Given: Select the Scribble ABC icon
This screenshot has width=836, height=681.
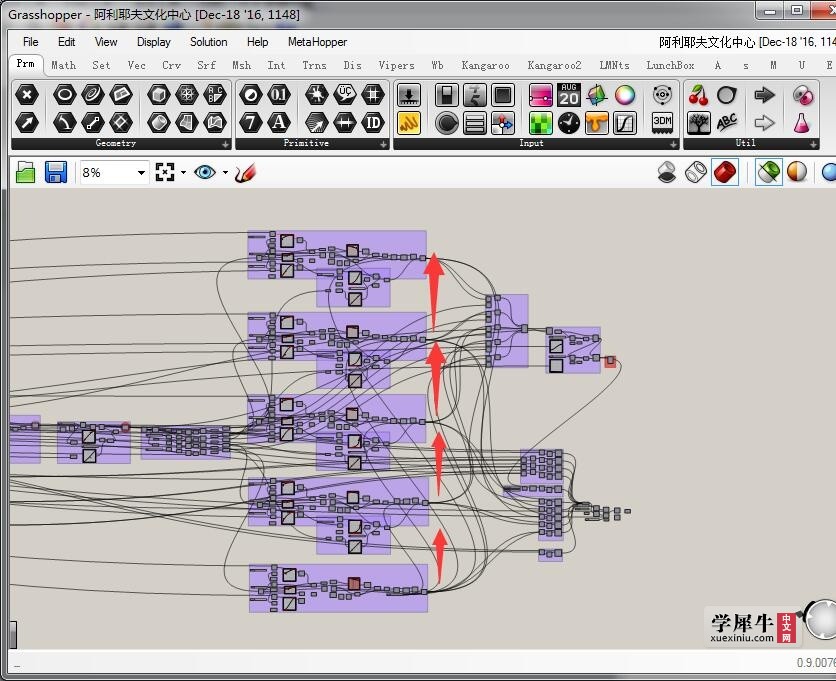Looking at the screenshot, I should click(x=727, y=123).
